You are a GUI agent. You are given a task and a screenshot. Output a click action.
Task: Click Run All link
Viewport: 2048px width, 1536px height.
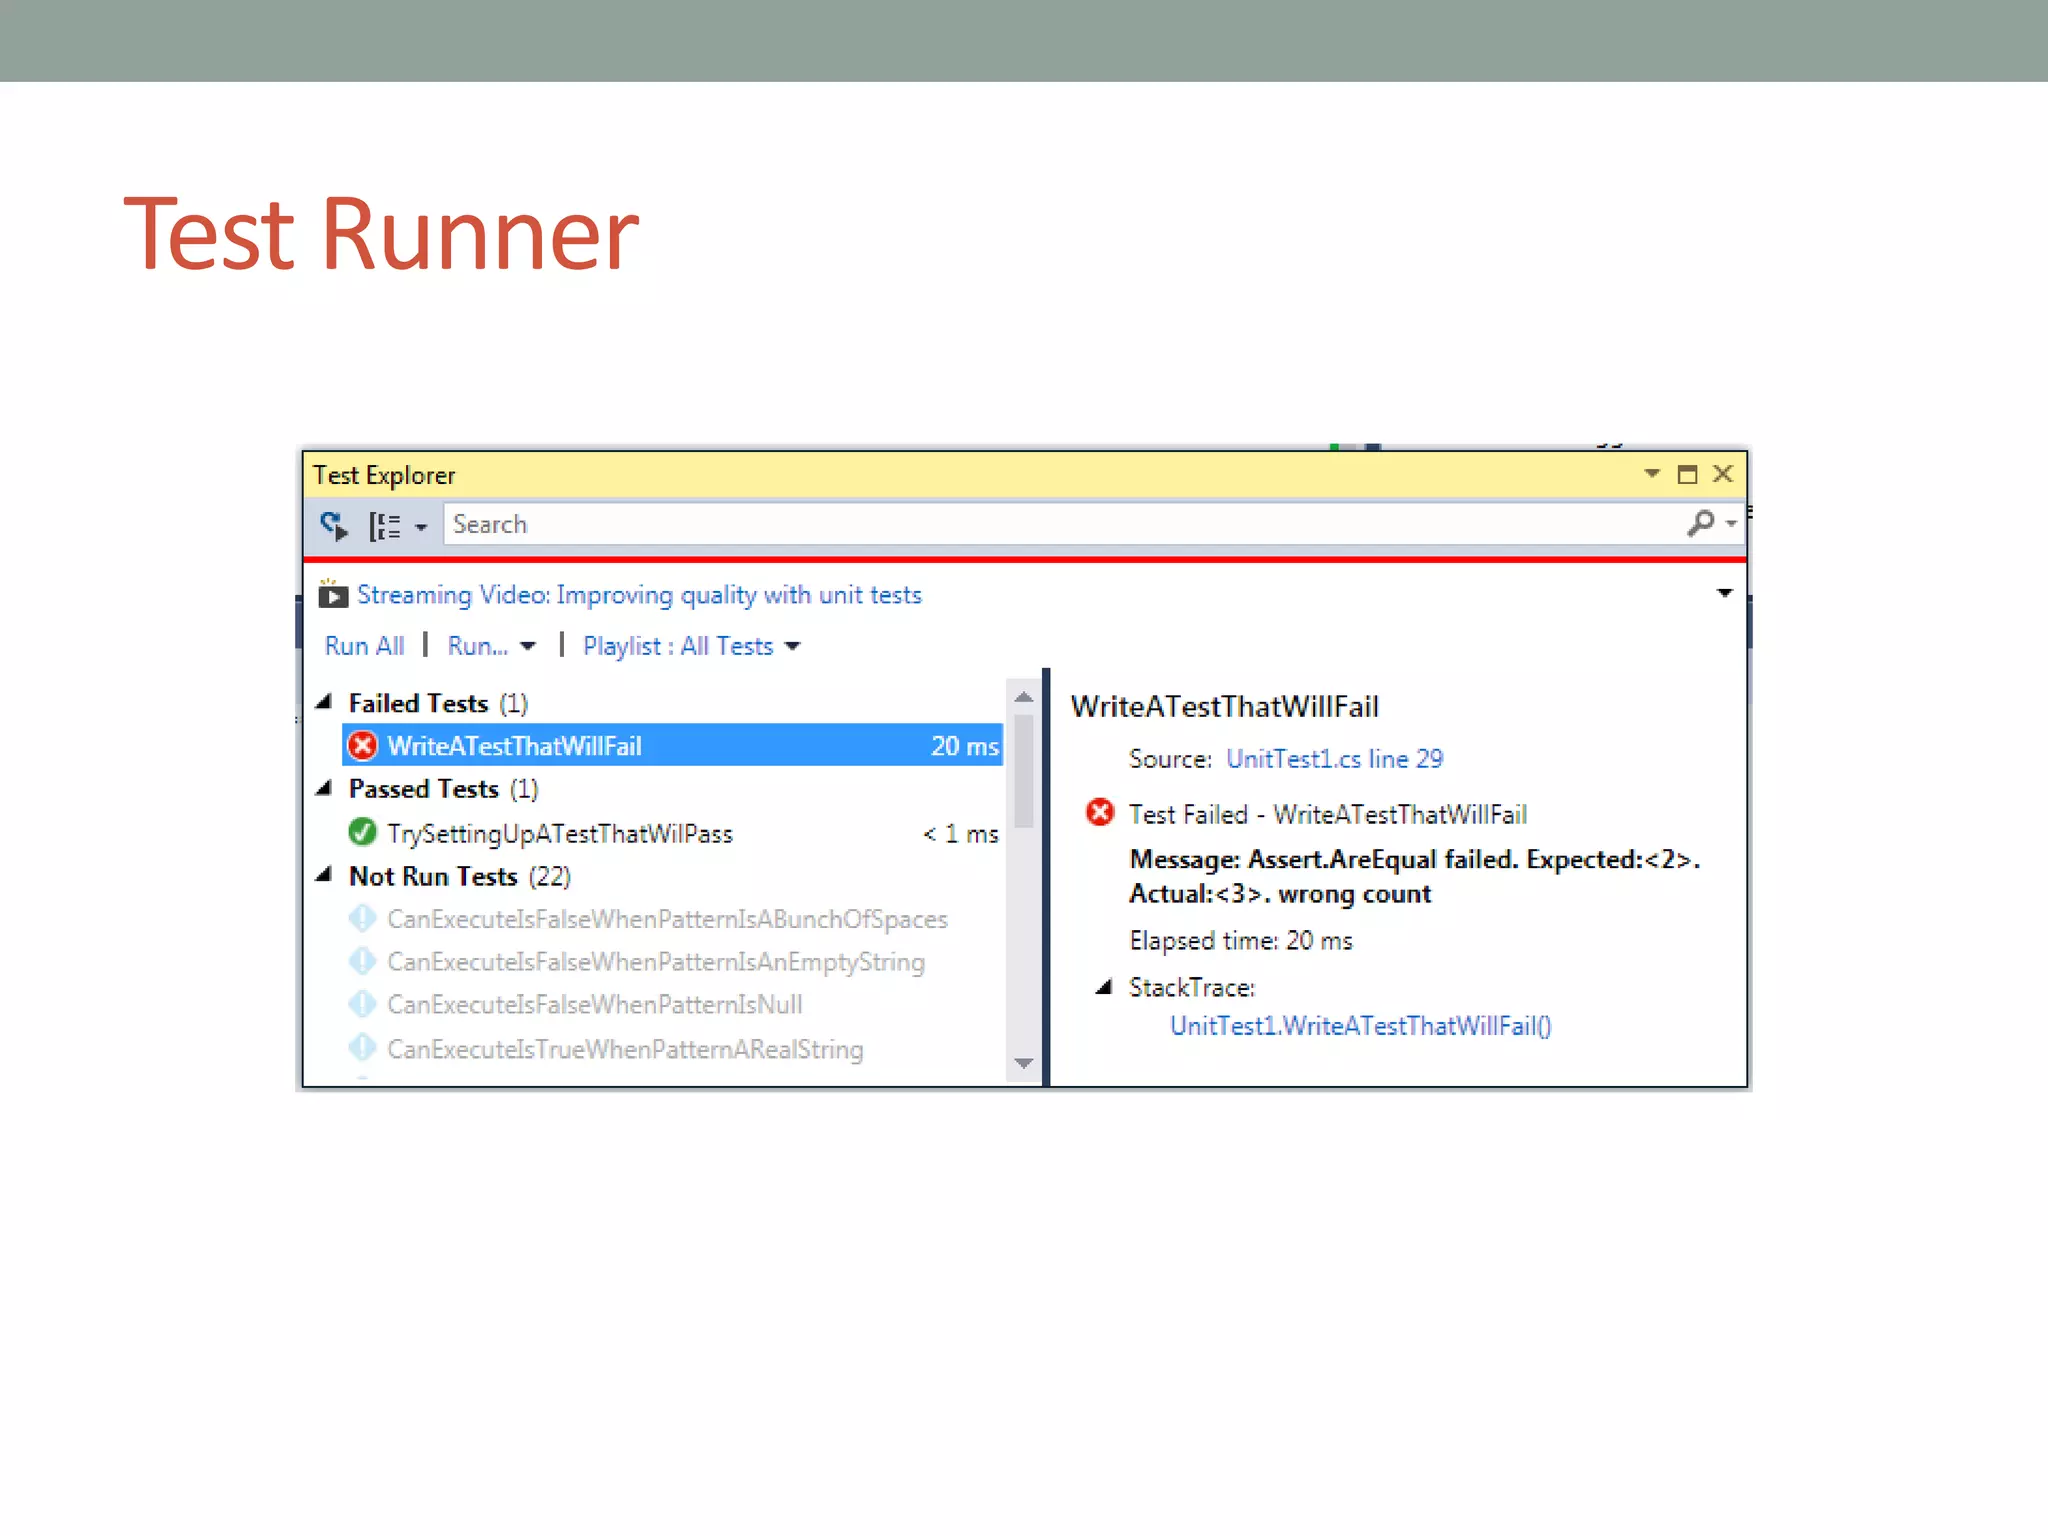[x=364, y=646]
